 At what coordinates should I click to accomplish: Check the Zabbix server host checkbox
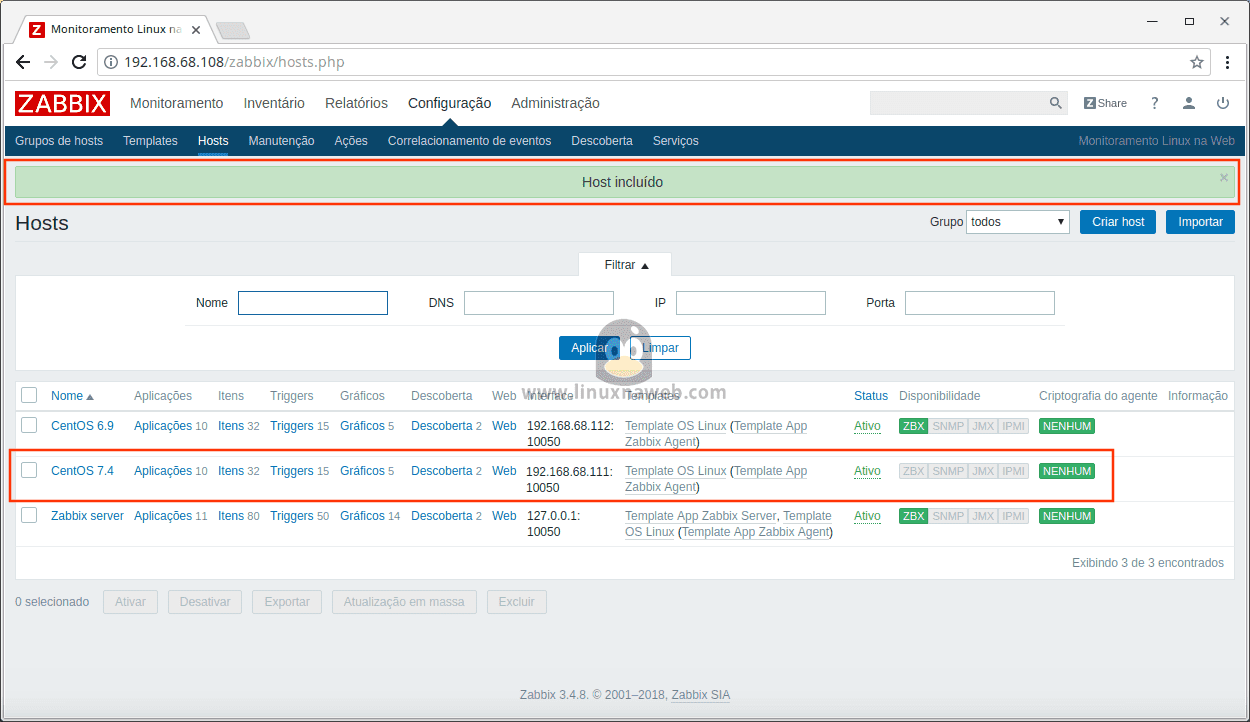pos(29,515)
